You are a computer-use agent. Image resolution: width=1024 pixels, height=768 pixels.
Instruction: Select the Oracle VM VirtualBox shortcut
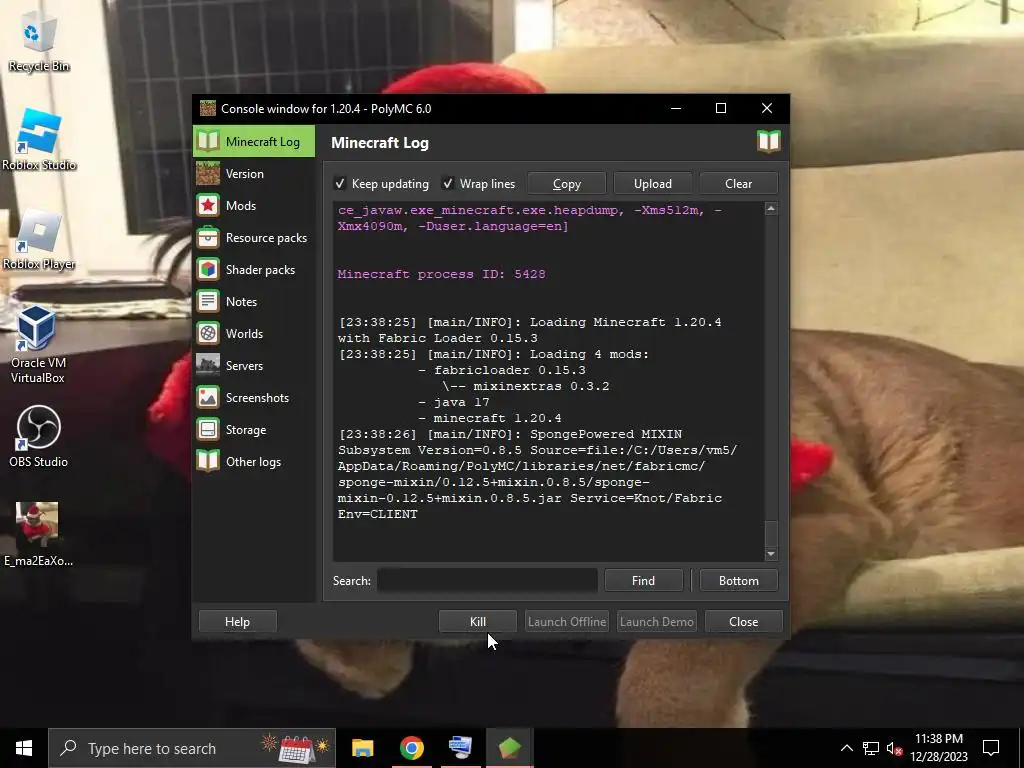click(x=37, y=345)
